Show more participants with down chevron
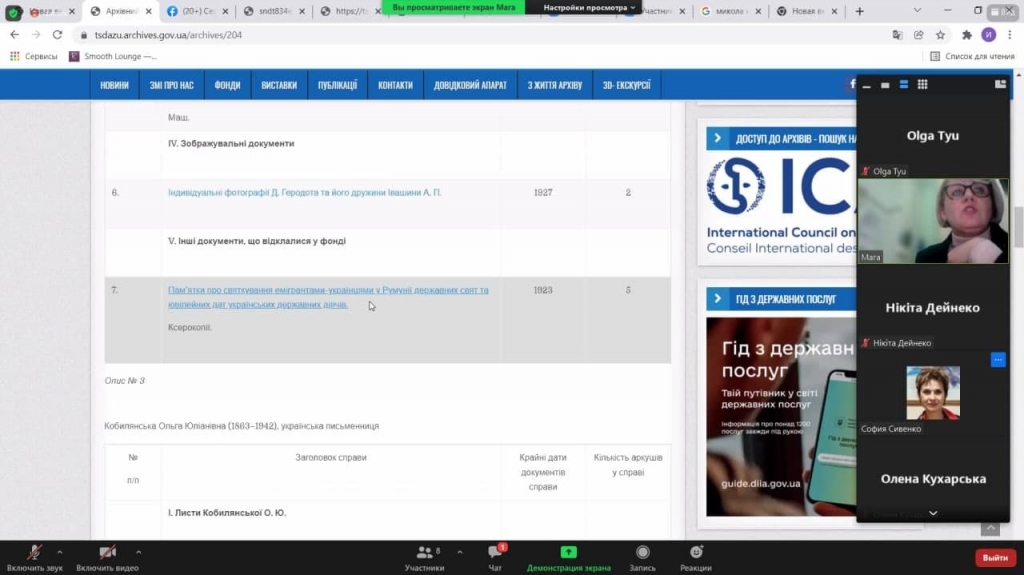1024x575 pixels. click(x=933, y=513)
